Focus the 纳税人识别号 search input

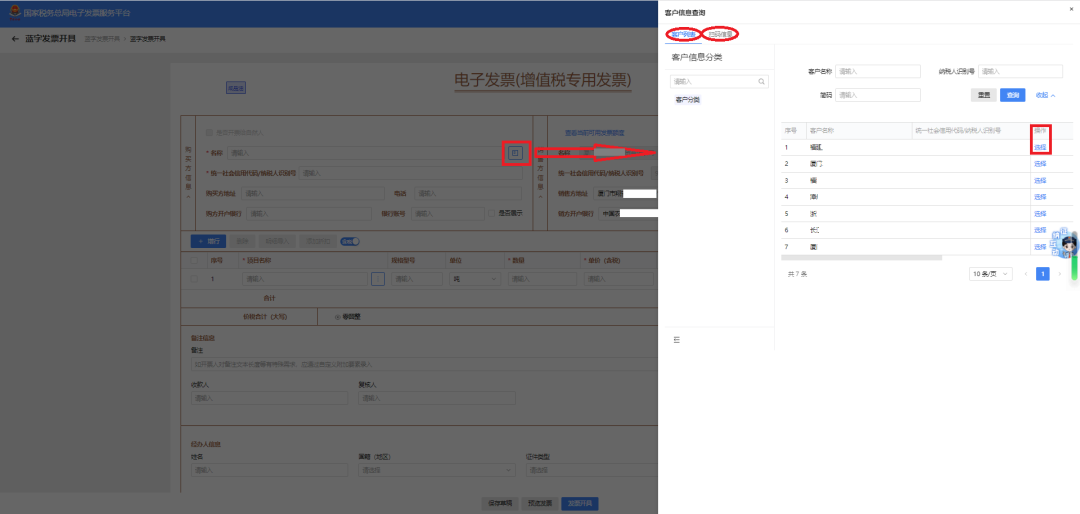coord(1020,72)
